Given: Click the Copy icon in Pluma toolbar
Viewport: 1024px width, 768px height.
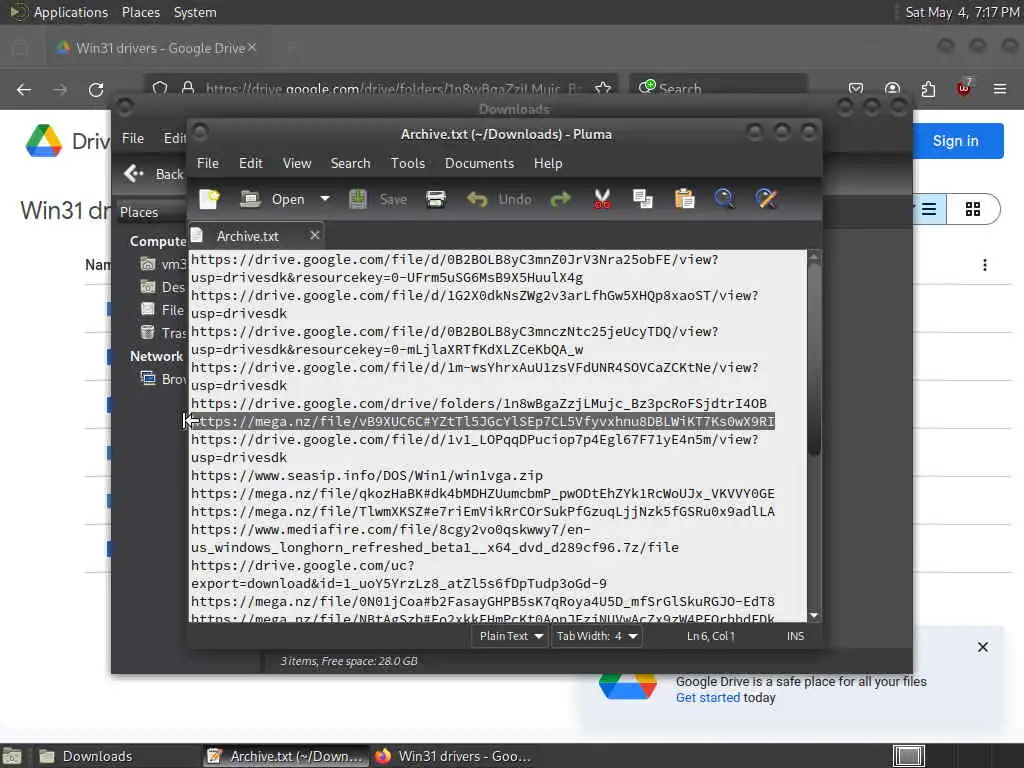Looking at the screenshot, I should (x=643, y=199).
